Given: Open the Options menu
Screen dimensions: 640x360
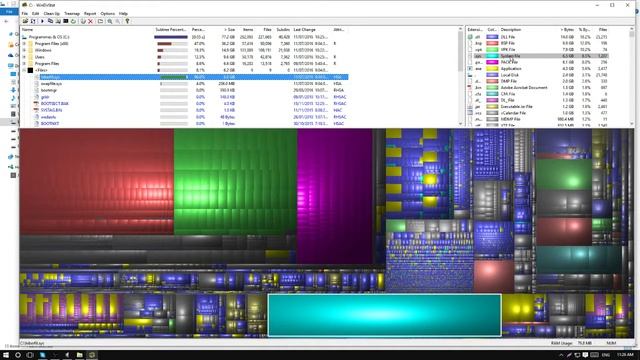Looking at the screenshot, I should [x=108, y=13].
